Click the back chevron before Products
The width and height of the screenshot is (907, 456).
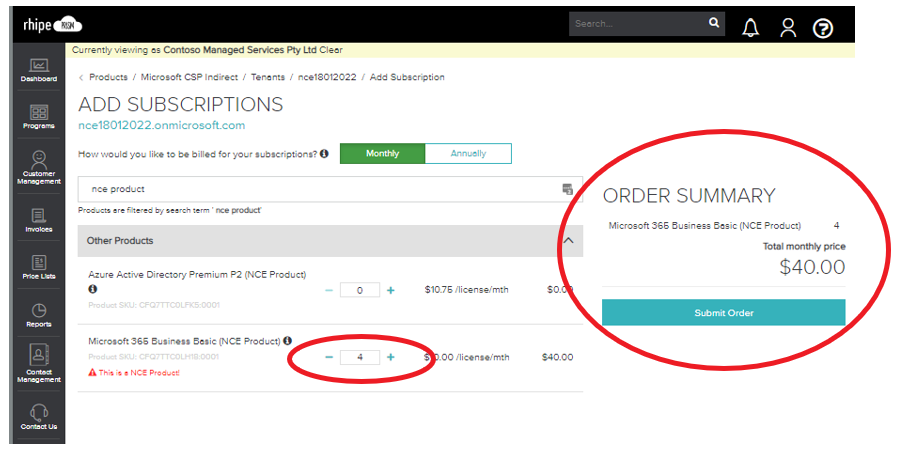(x=81, y=78)
